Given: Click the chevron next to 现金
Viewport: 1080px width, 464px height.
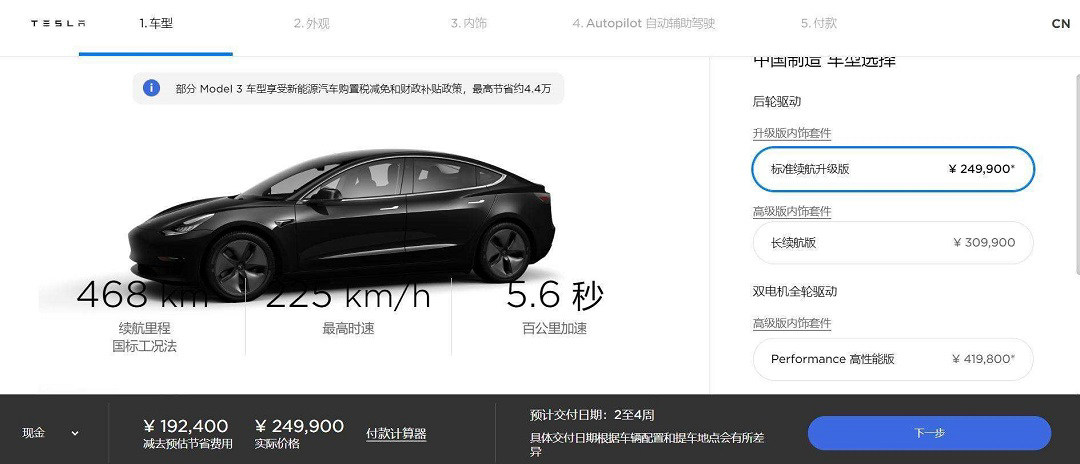Looking at the screenshot, I should [x=74, y=434].
